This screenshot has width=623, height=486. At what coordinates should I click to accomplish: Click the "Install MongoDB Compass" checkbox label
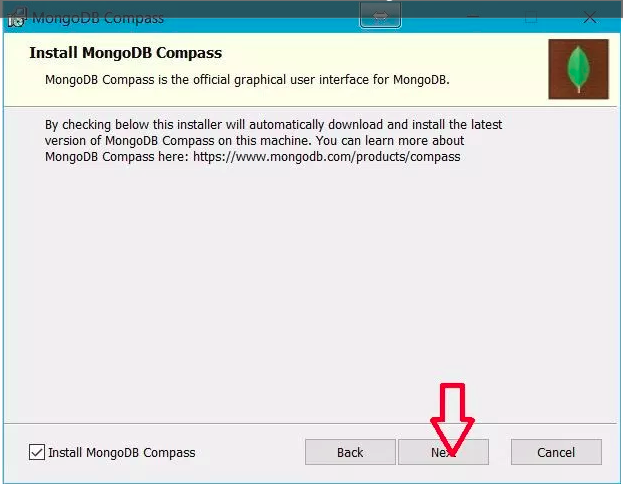point(122,452)
